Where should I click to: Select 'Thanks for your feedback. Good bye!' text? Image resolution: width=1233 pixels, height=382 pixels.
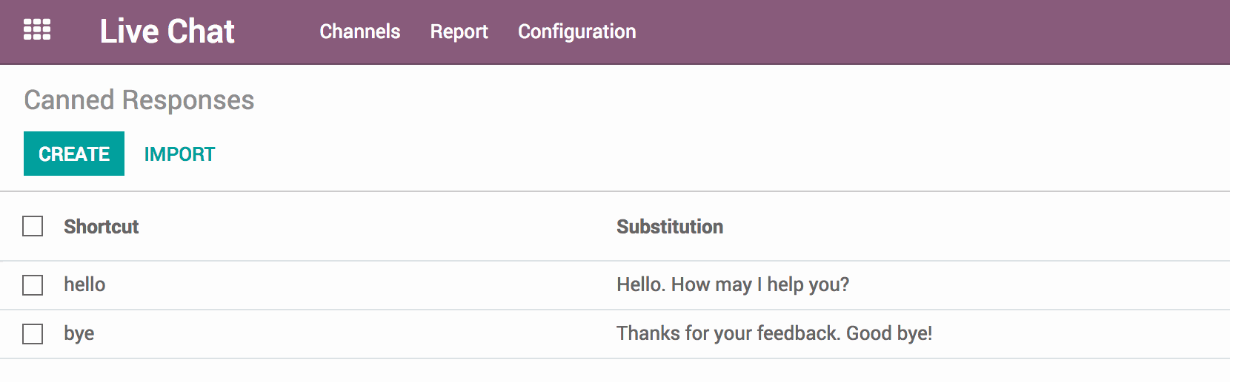coord(775,334)
